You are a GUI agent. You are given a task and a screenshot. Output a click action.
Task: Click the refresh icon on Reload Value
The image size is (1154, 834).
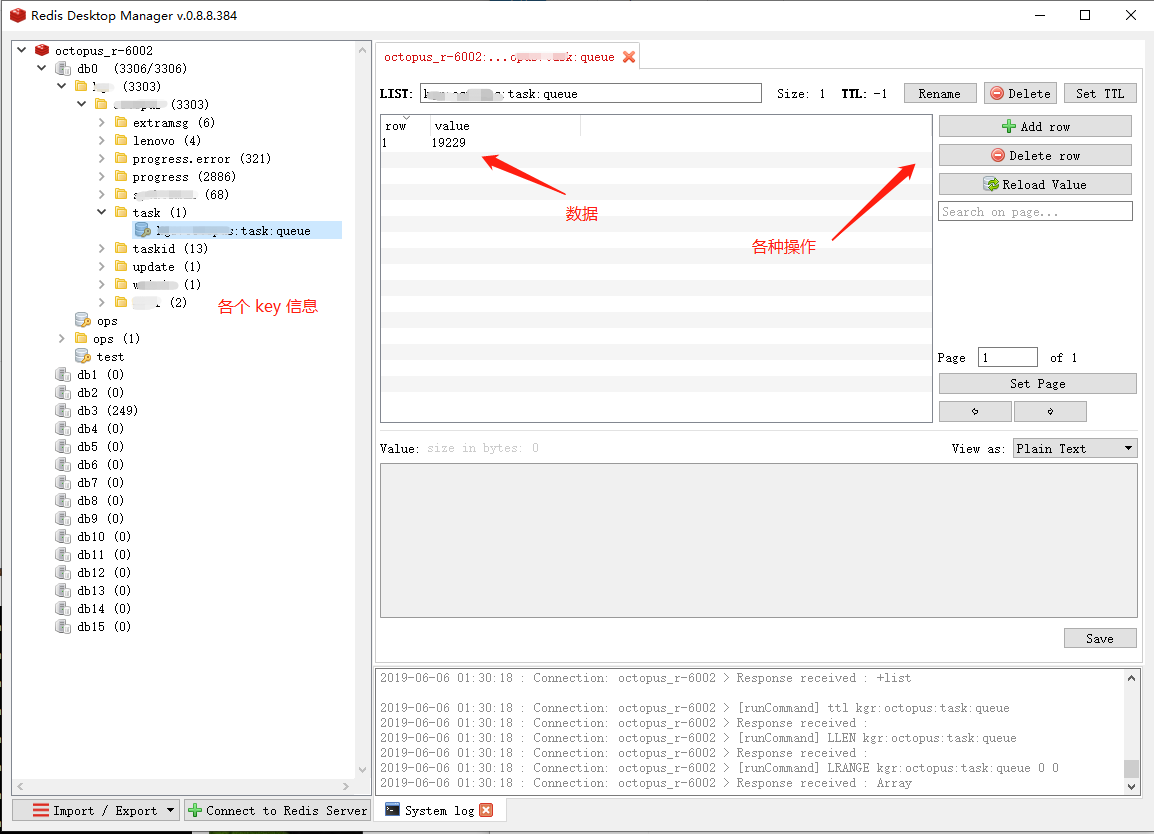(x=991, y=184)
